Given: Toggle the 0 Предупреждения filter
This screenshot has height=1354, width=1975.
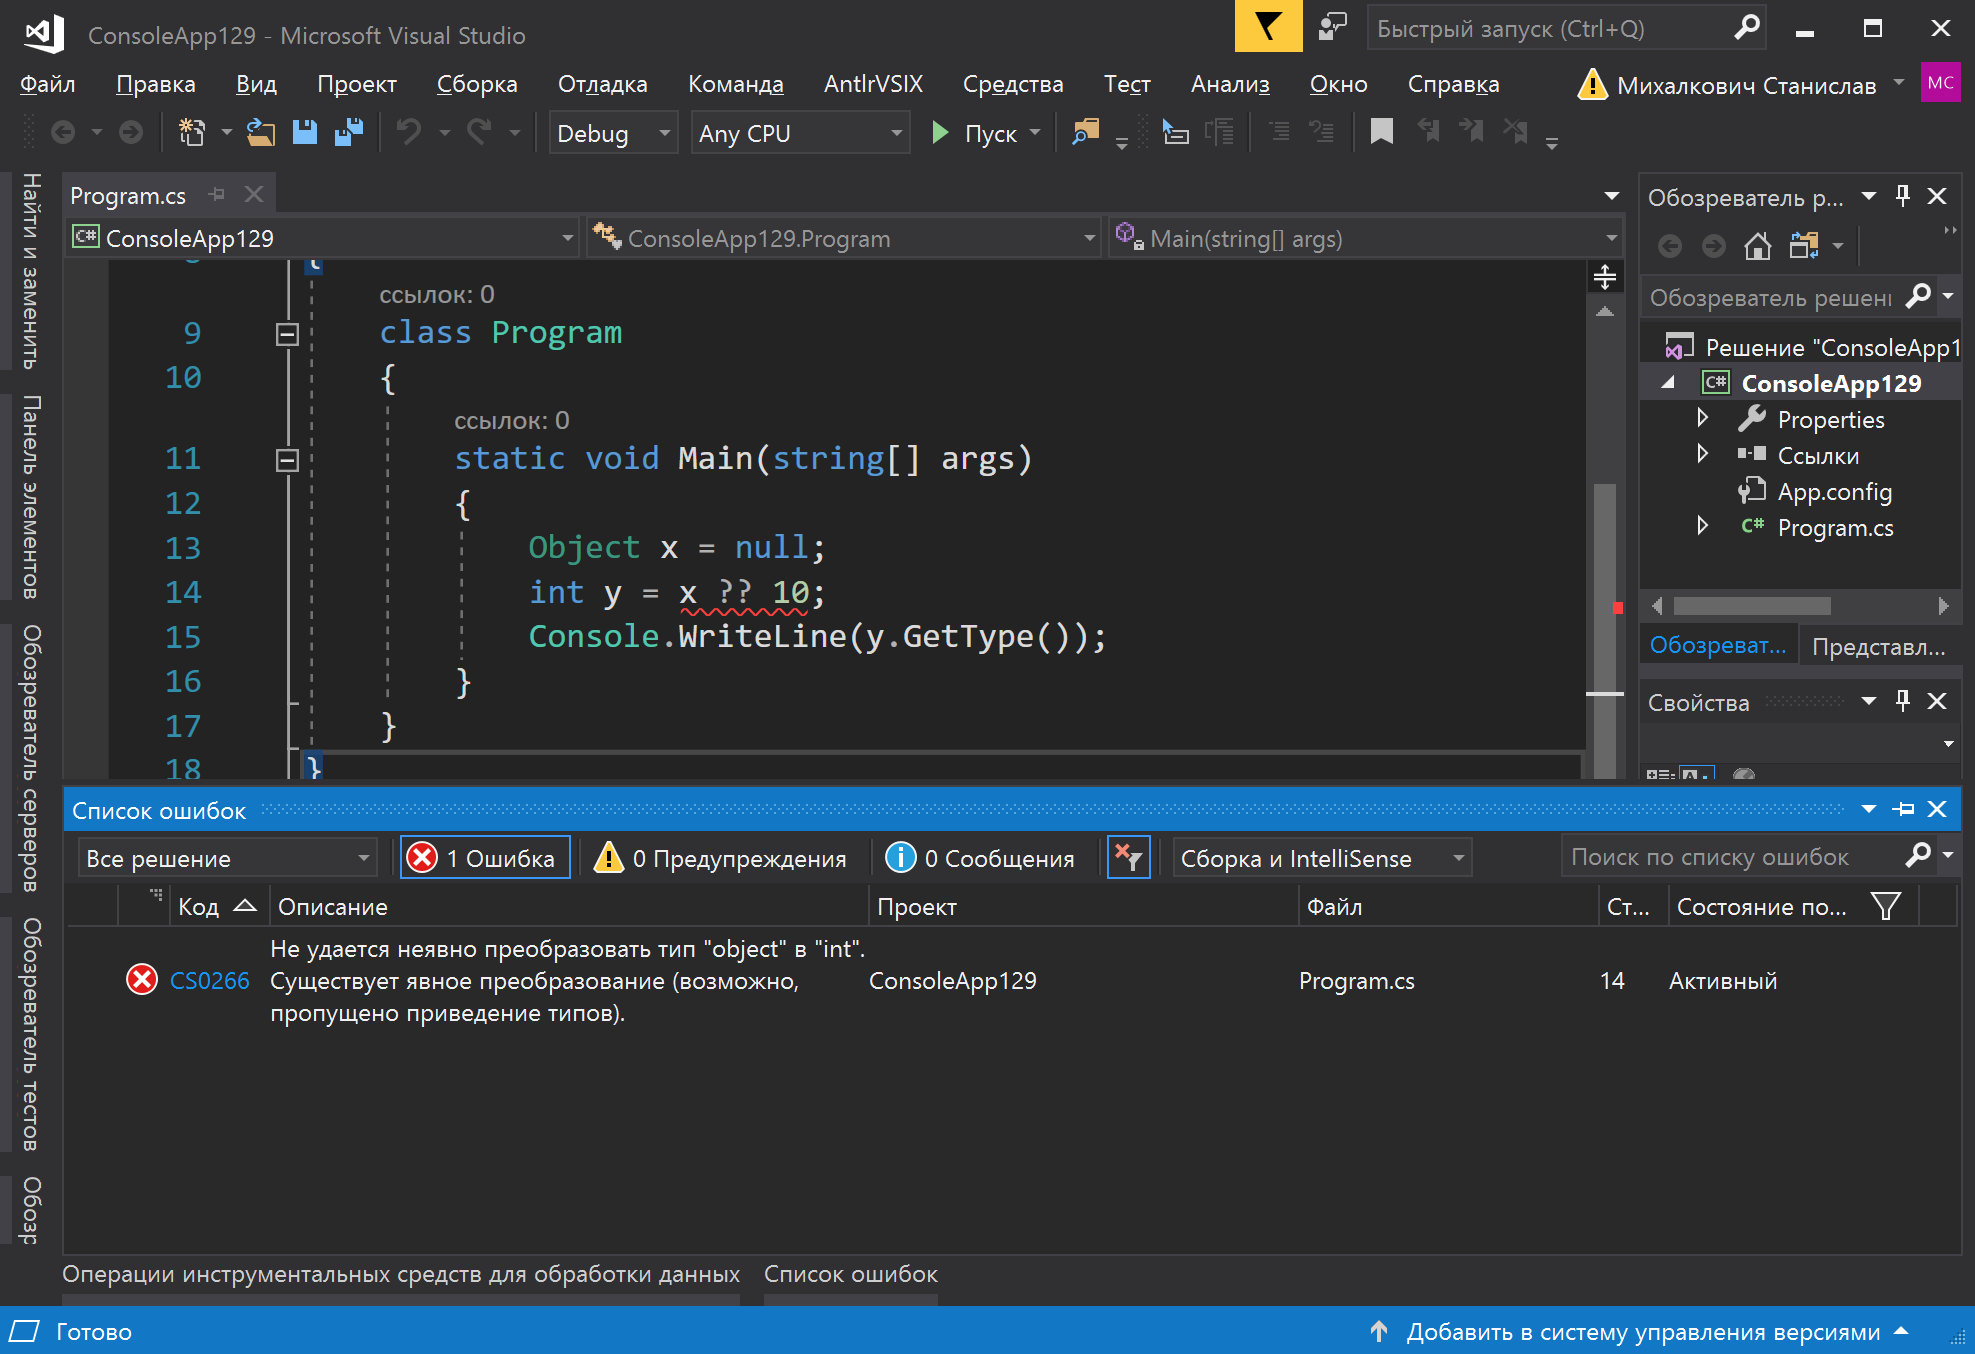Looking at the screenshot, I should [x=722, y=857].
